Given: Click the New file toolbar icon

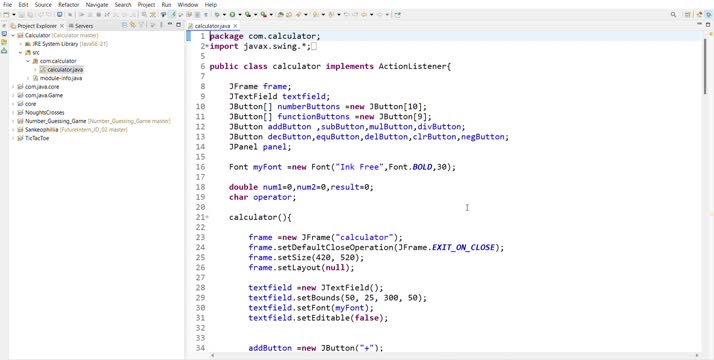Looking at the screenshot, I should point(6,15).
